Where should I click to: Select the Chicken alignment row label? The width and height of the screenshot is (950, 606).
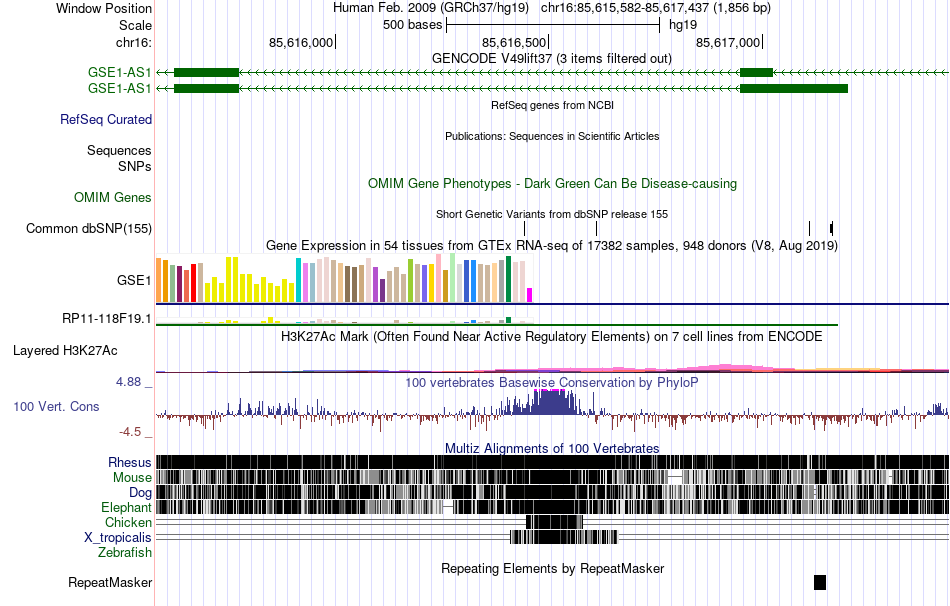coord(128,522)
